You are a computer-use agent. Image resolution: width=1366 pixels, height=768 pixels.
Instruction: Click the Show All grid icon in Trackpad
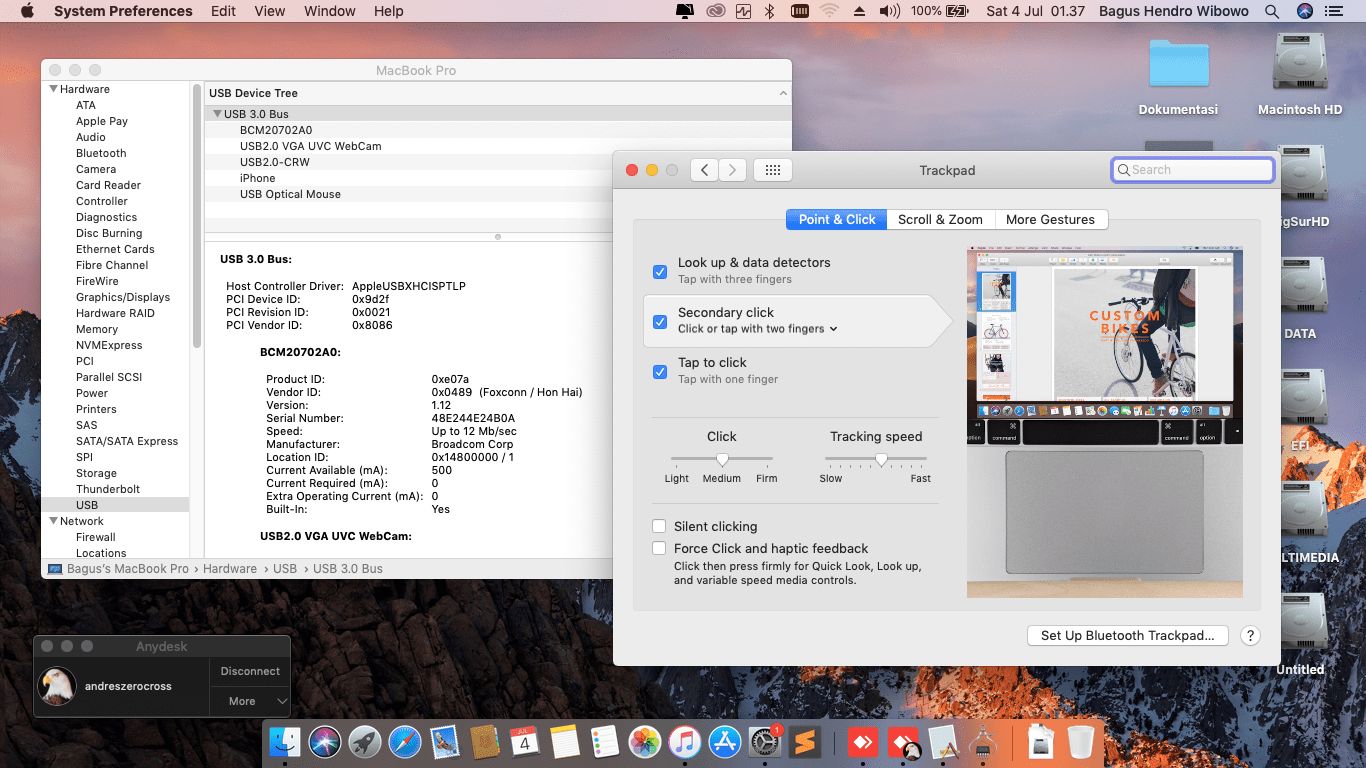[x=772, y=170]
